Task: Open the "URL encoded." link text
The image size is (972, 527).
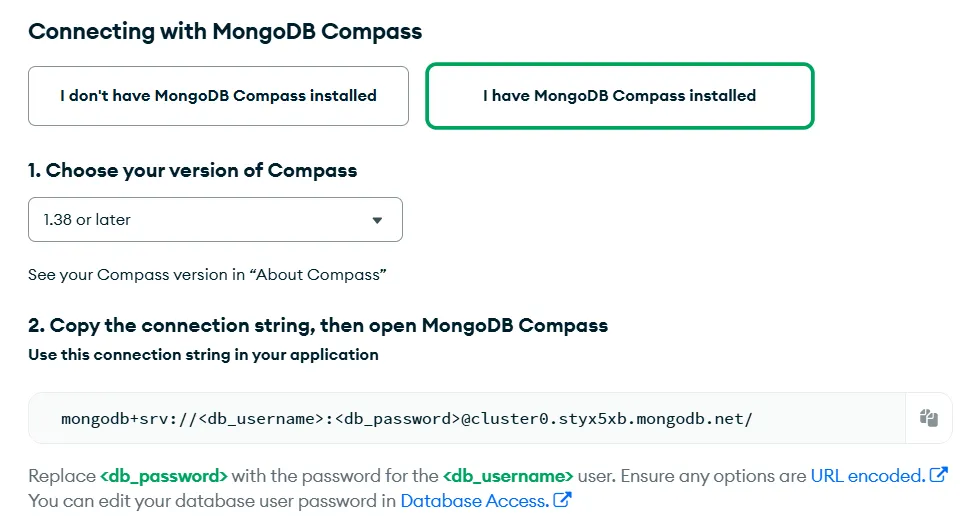Action: coord(867,476)
